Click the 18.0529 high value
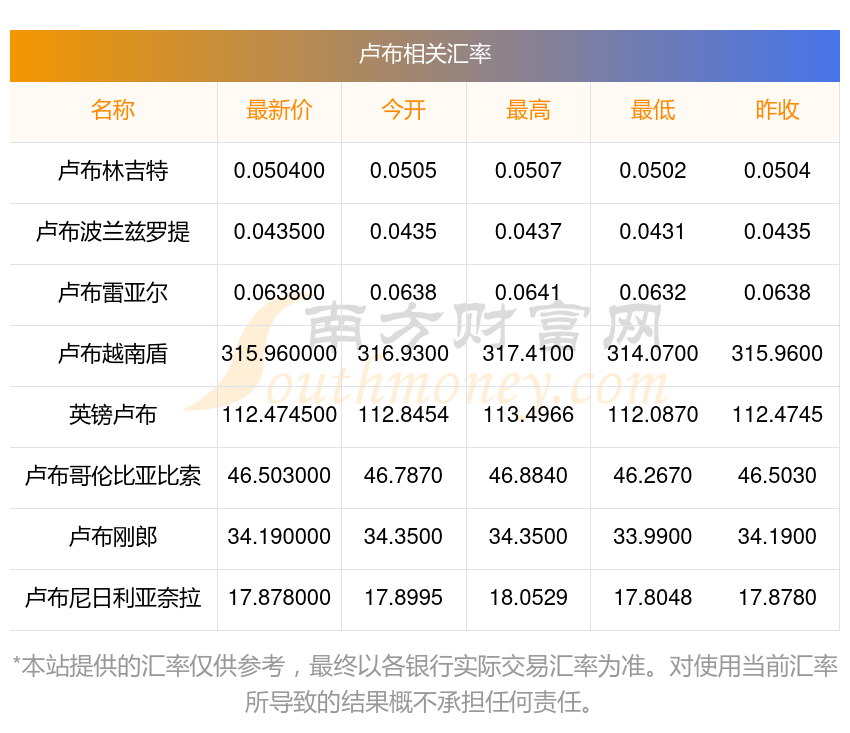Screen dimensions: 850x733 [x=528, y=598]
